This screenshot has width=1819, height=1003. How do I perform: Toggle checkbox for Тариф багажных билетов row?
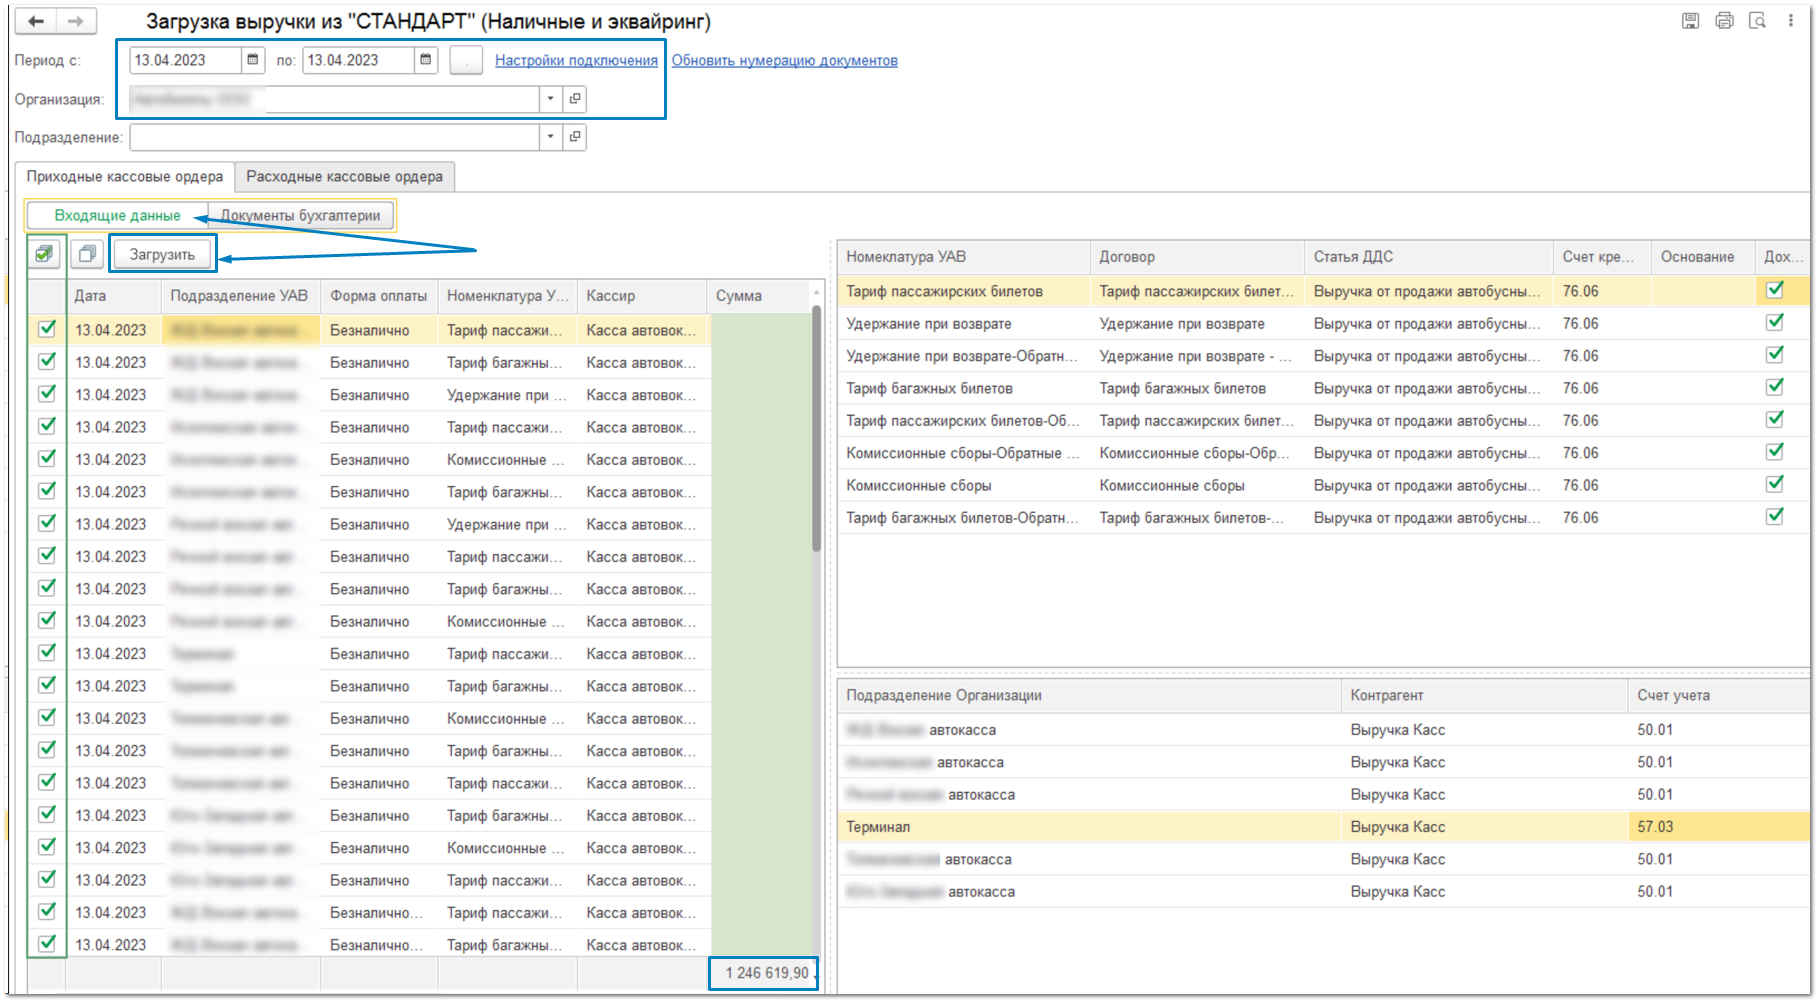coord(1774,388)
